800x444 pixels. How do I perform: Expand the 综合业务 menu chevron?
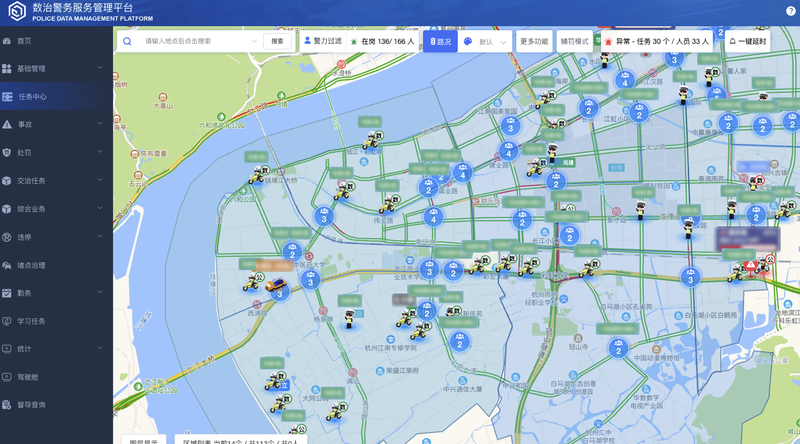click(x=100, y=208)
